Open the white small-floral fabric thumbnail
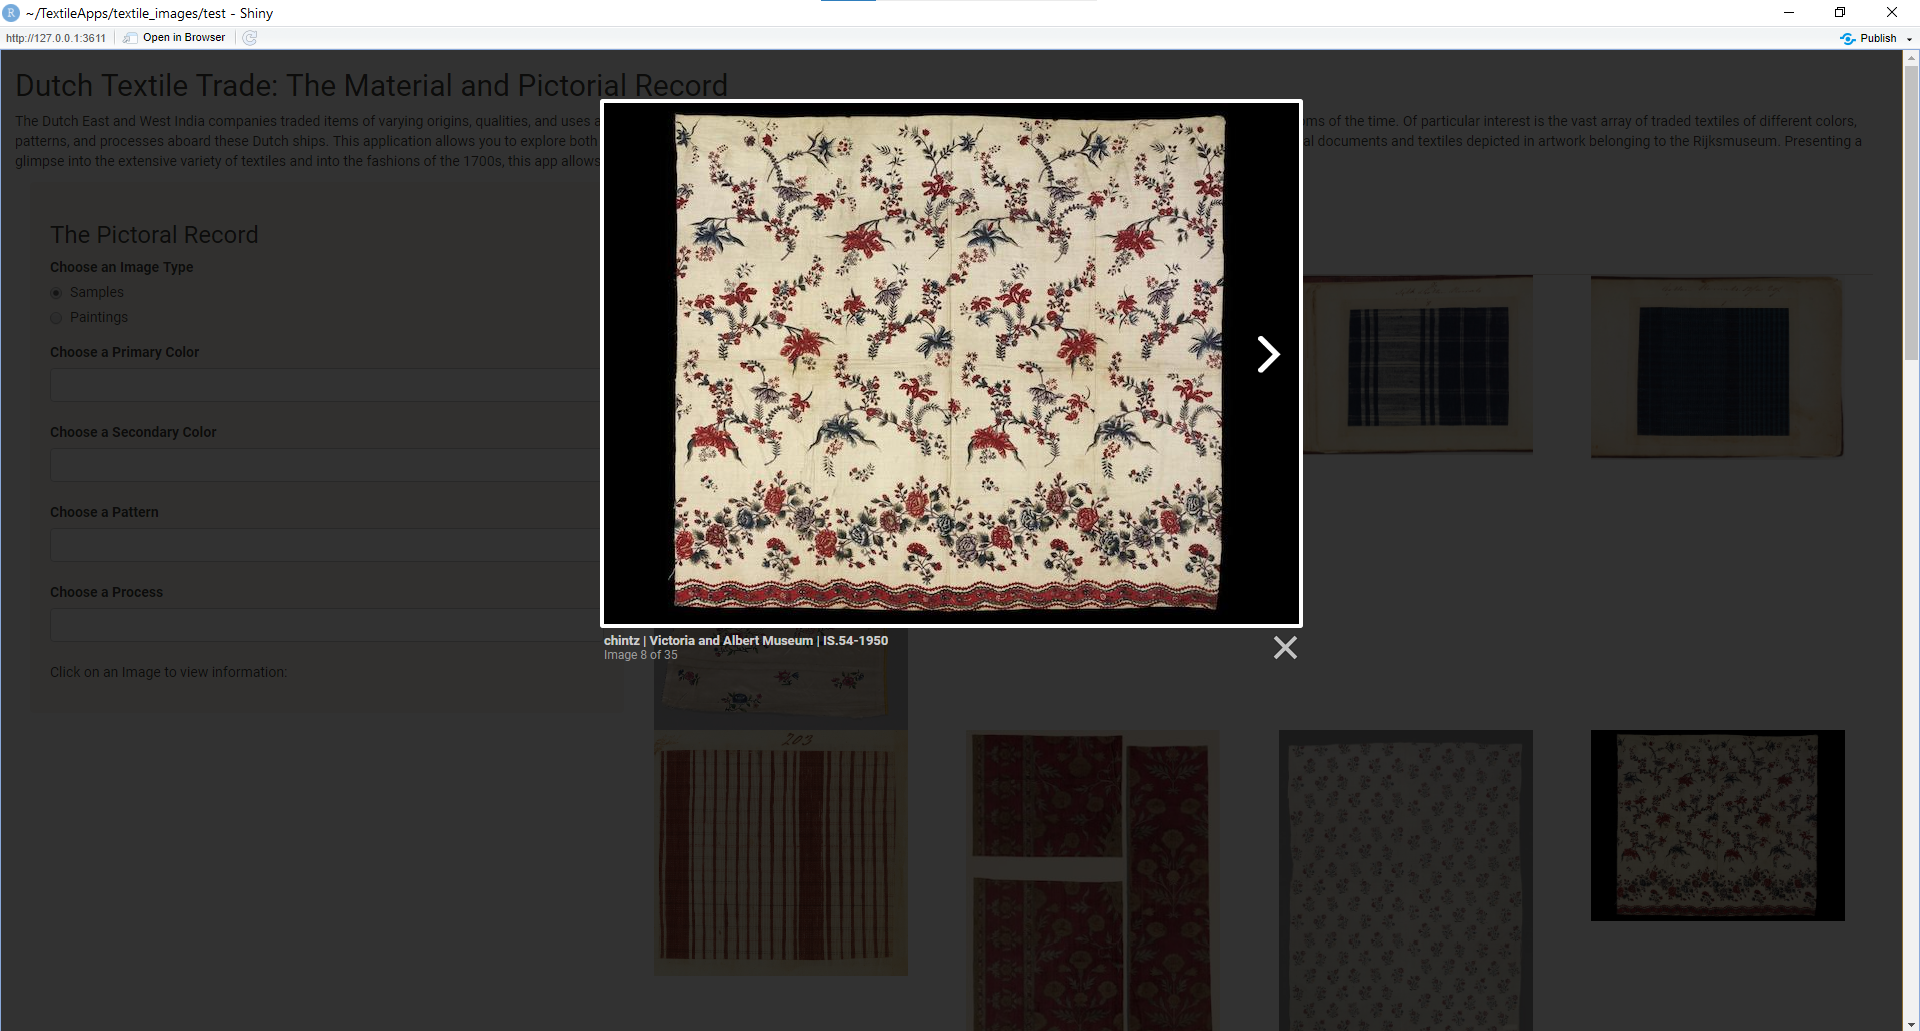The height and width of the screenshot is (1031, 1920). click(x=1405, y=880)
